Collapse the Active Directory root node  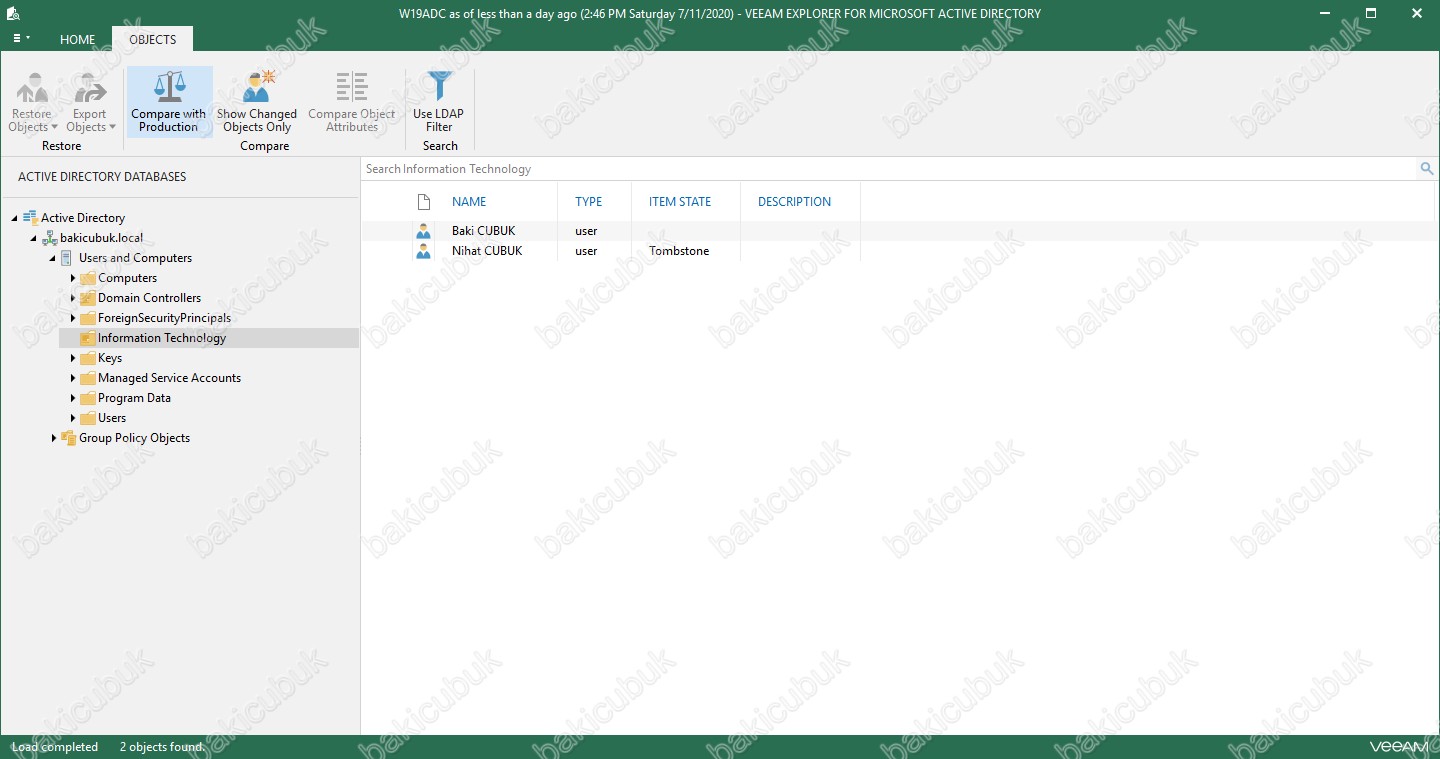pos(14,218)
